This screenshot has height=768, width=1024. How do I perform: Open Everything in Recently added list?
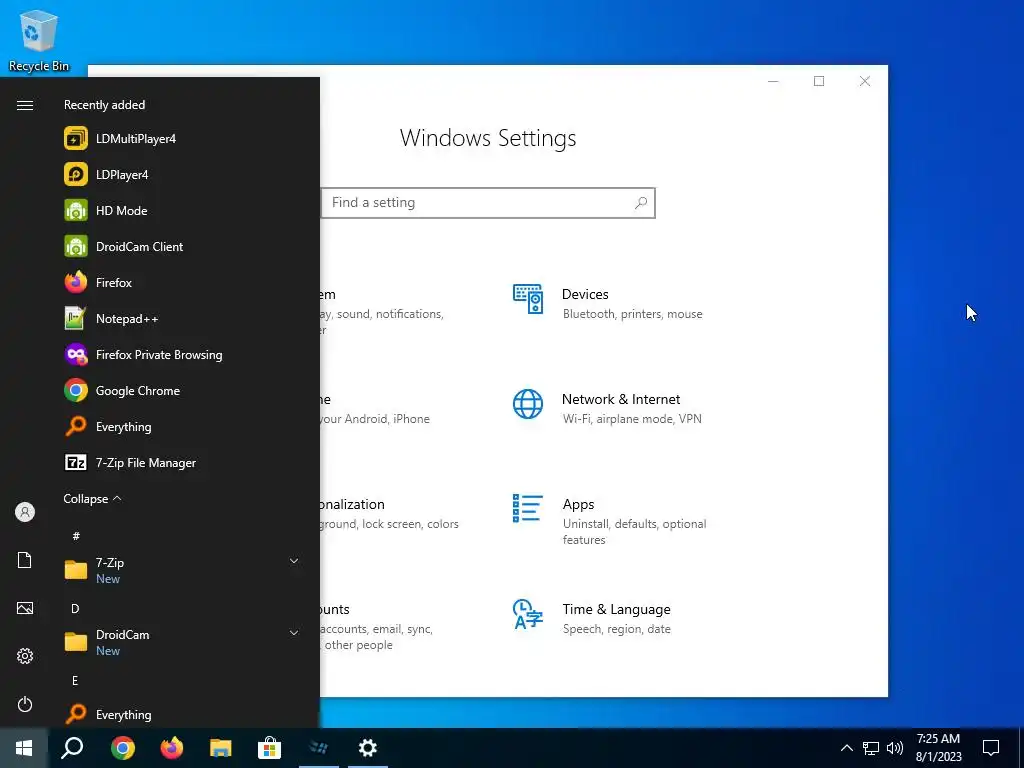pos(180,426)
